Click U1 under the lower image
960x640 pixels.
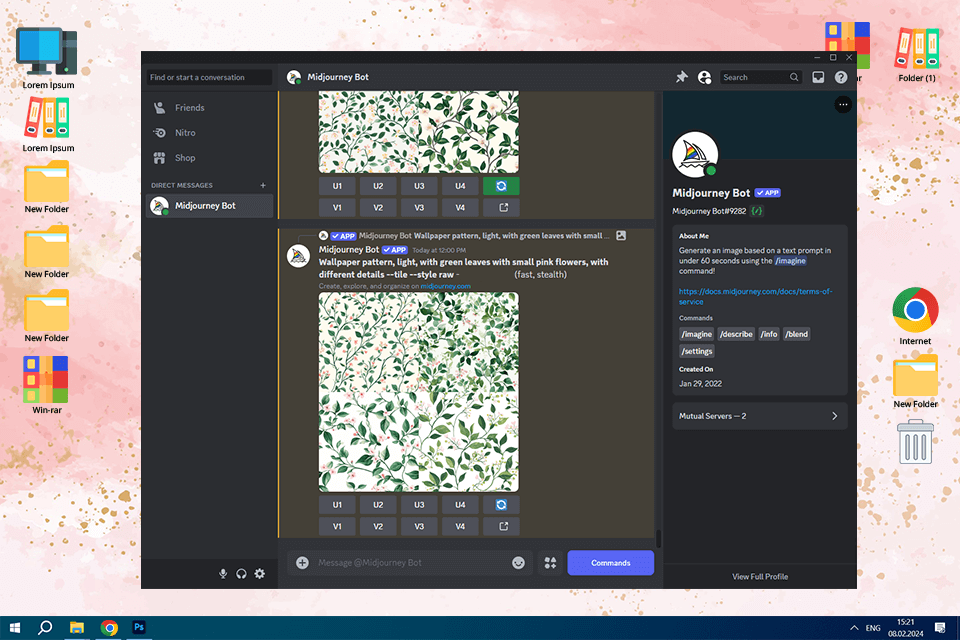(337, 505)
